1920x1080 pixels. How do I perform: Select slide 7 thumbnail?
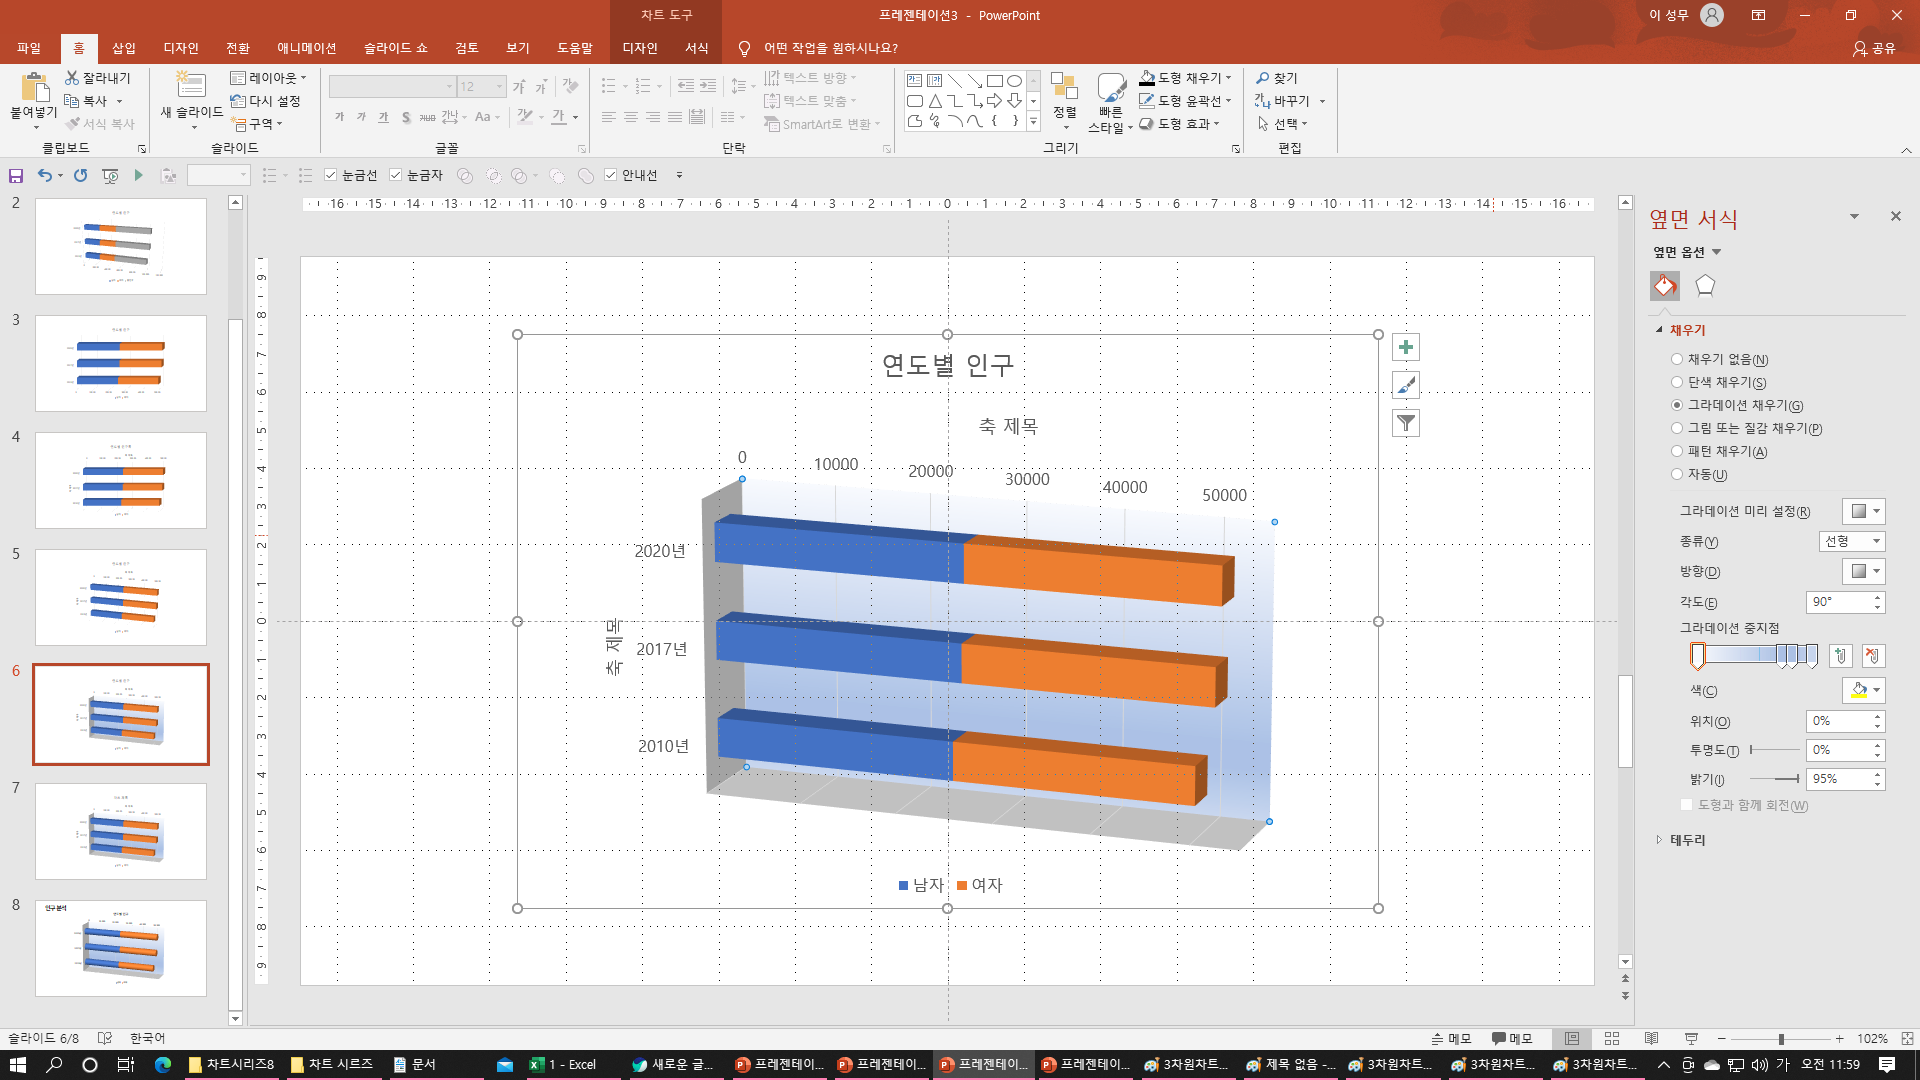click(121, 830)
